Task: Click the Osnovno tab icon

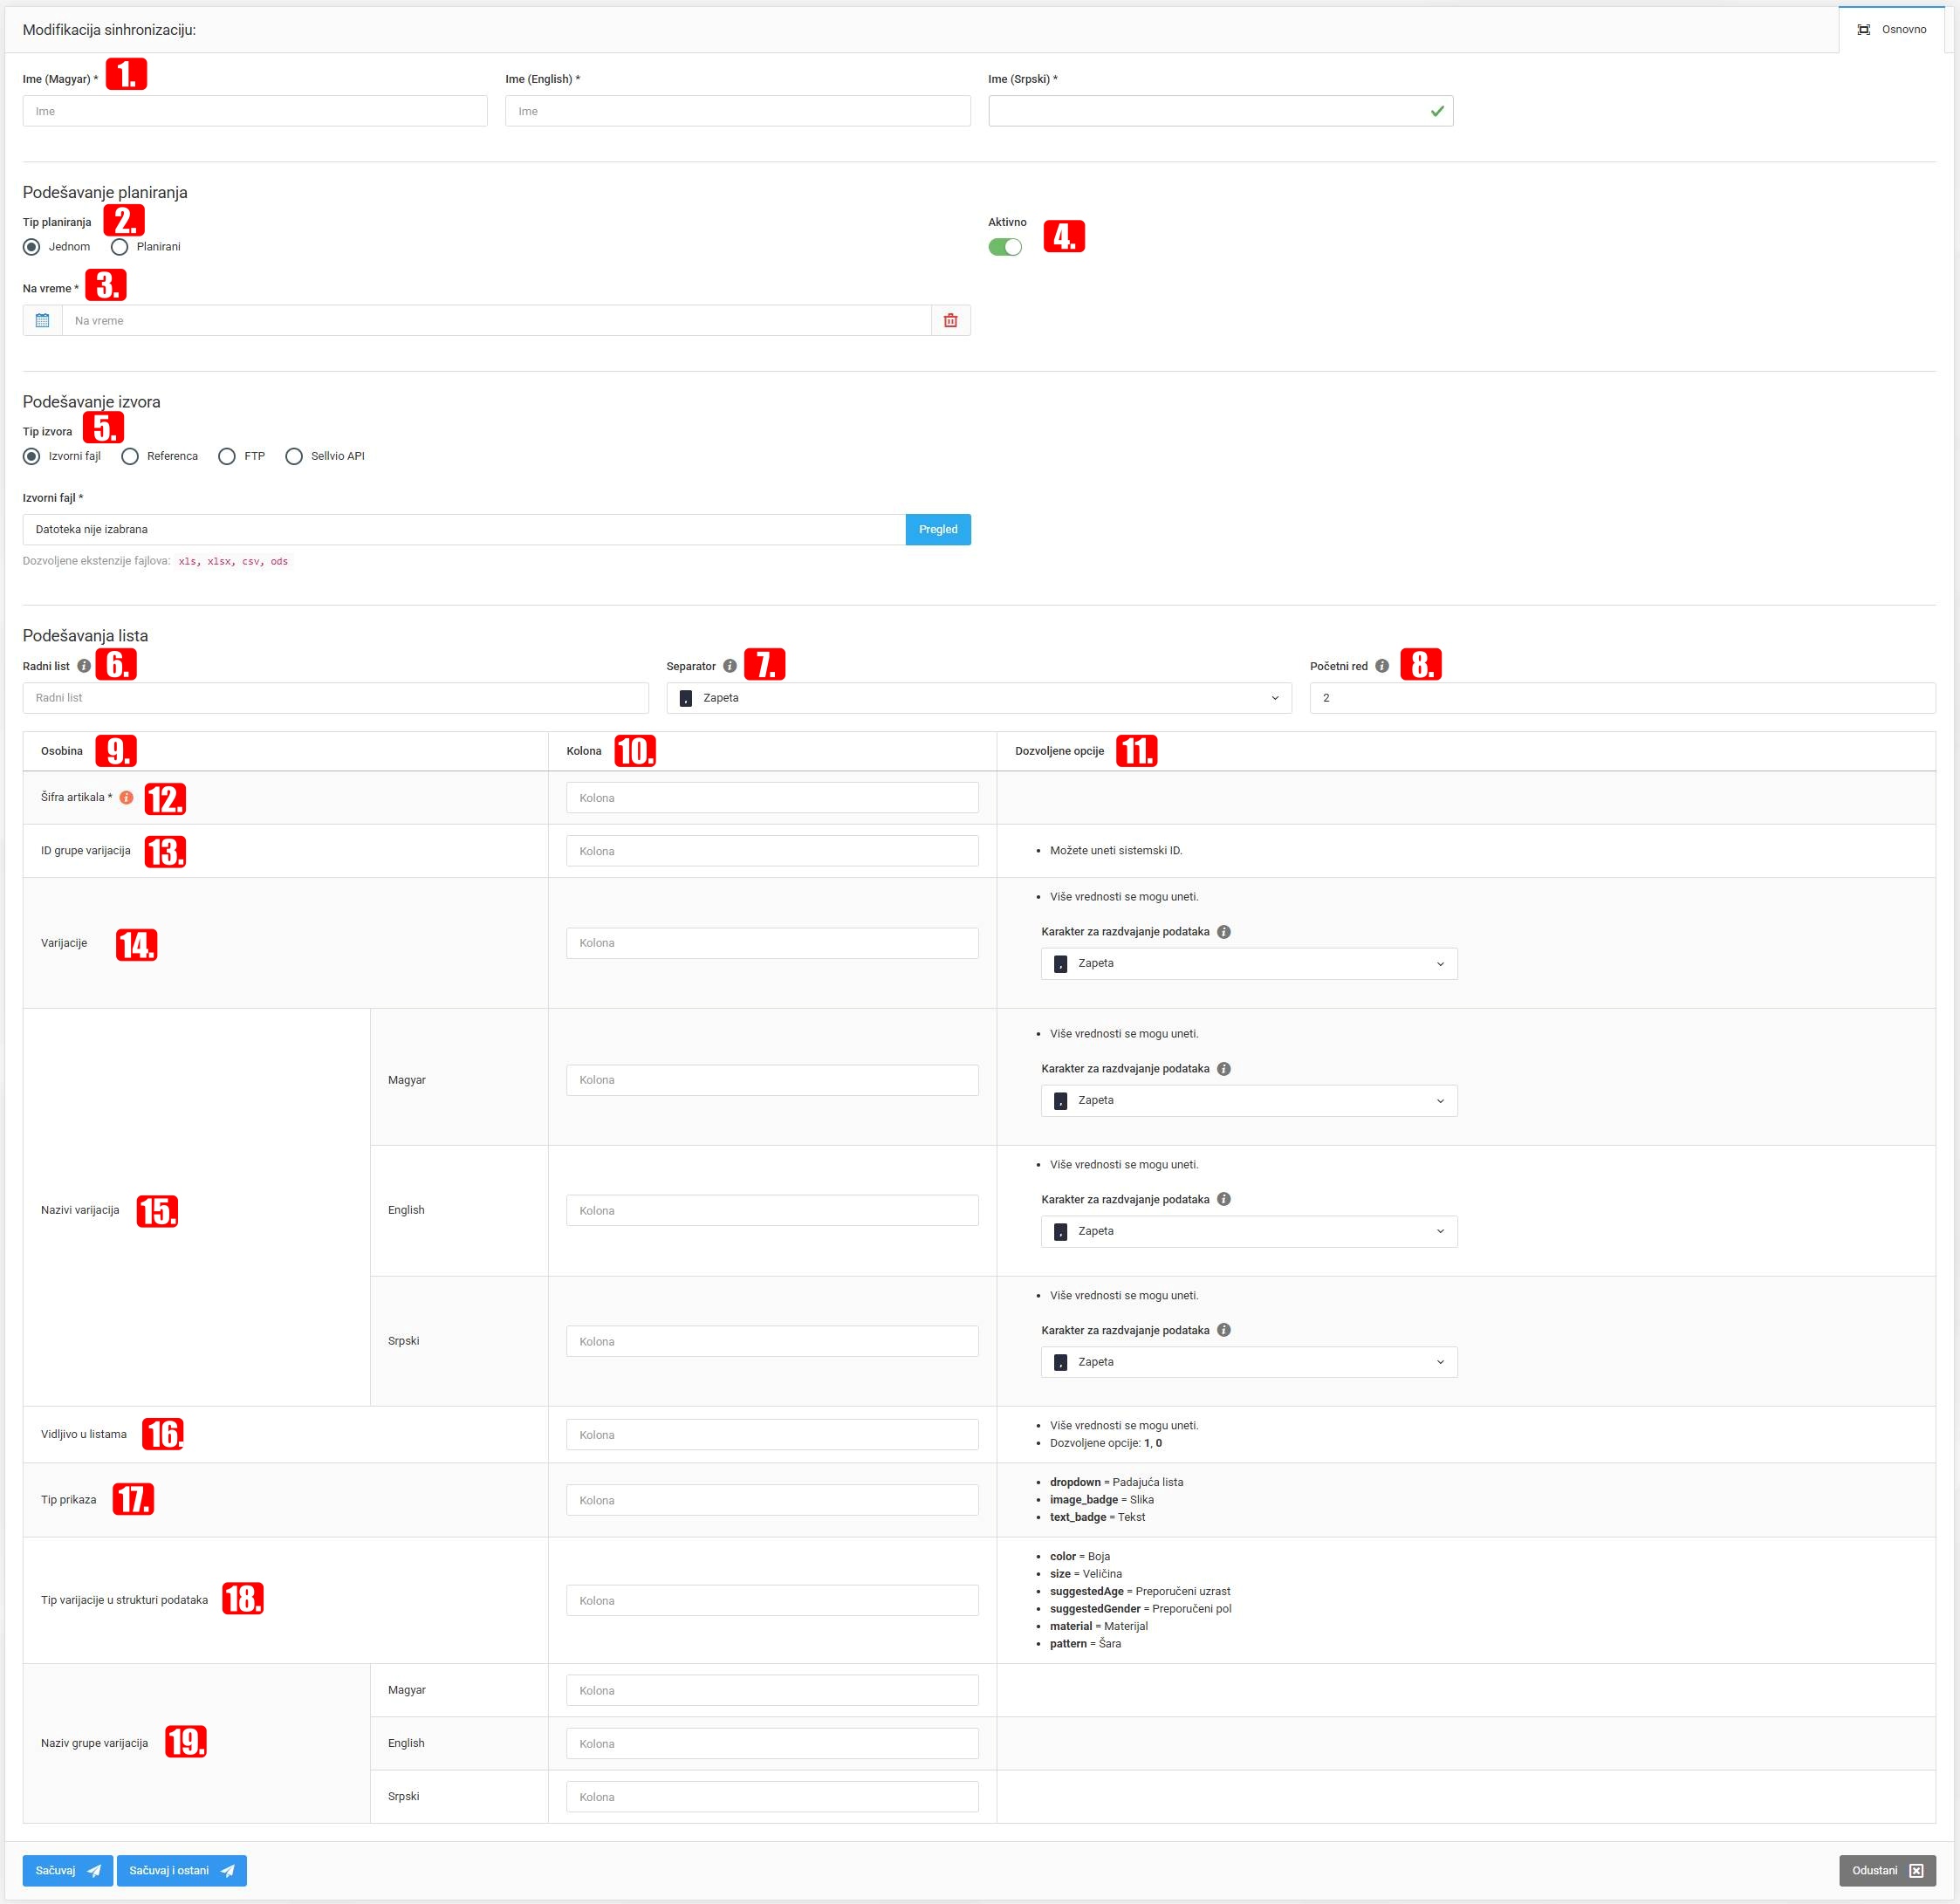Action: pos(1864,29)
